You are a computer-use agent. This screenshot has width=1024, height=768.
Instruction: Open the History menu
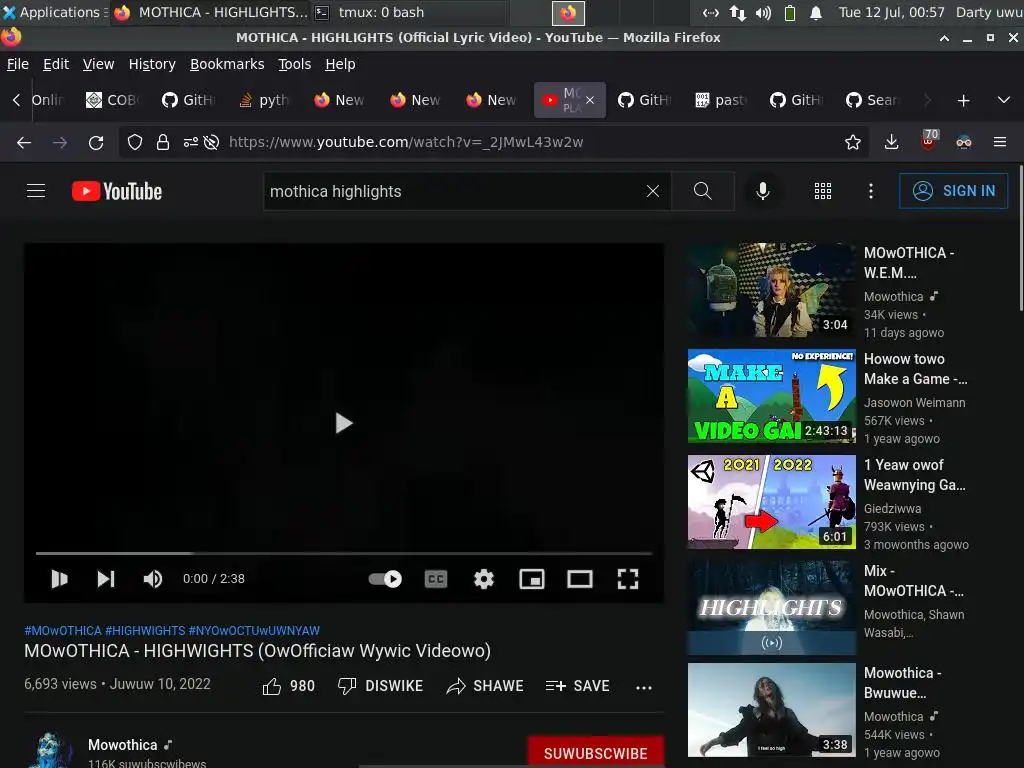click(x=152, y=64)
